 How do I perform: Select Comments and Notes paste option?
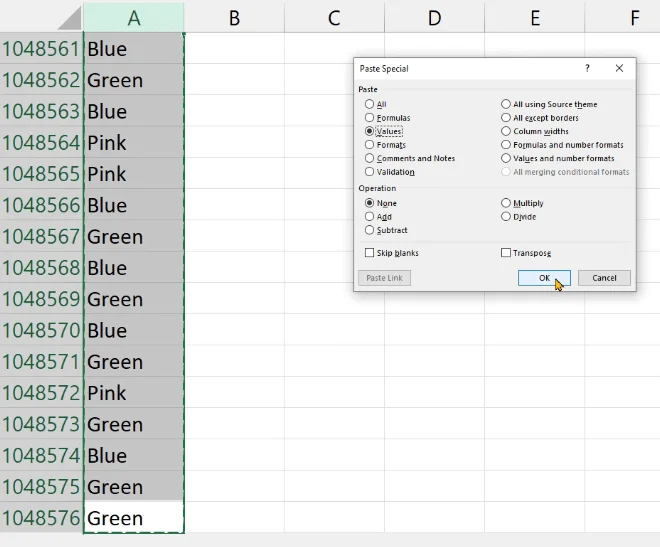coord(370,158)
